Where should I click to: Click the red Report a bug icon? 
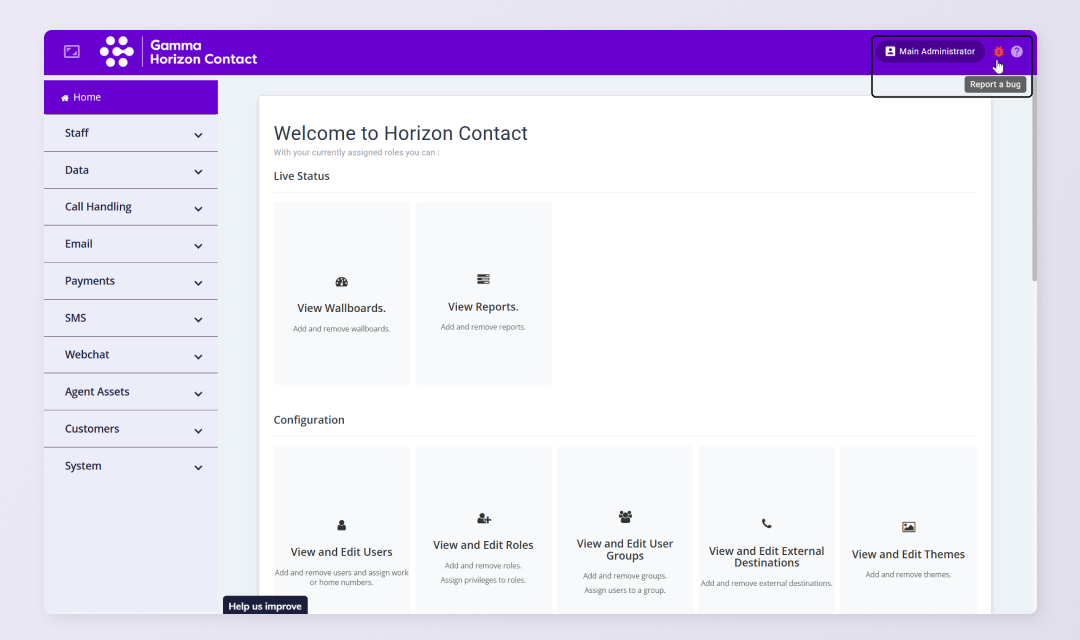click(x=998, y=52)
